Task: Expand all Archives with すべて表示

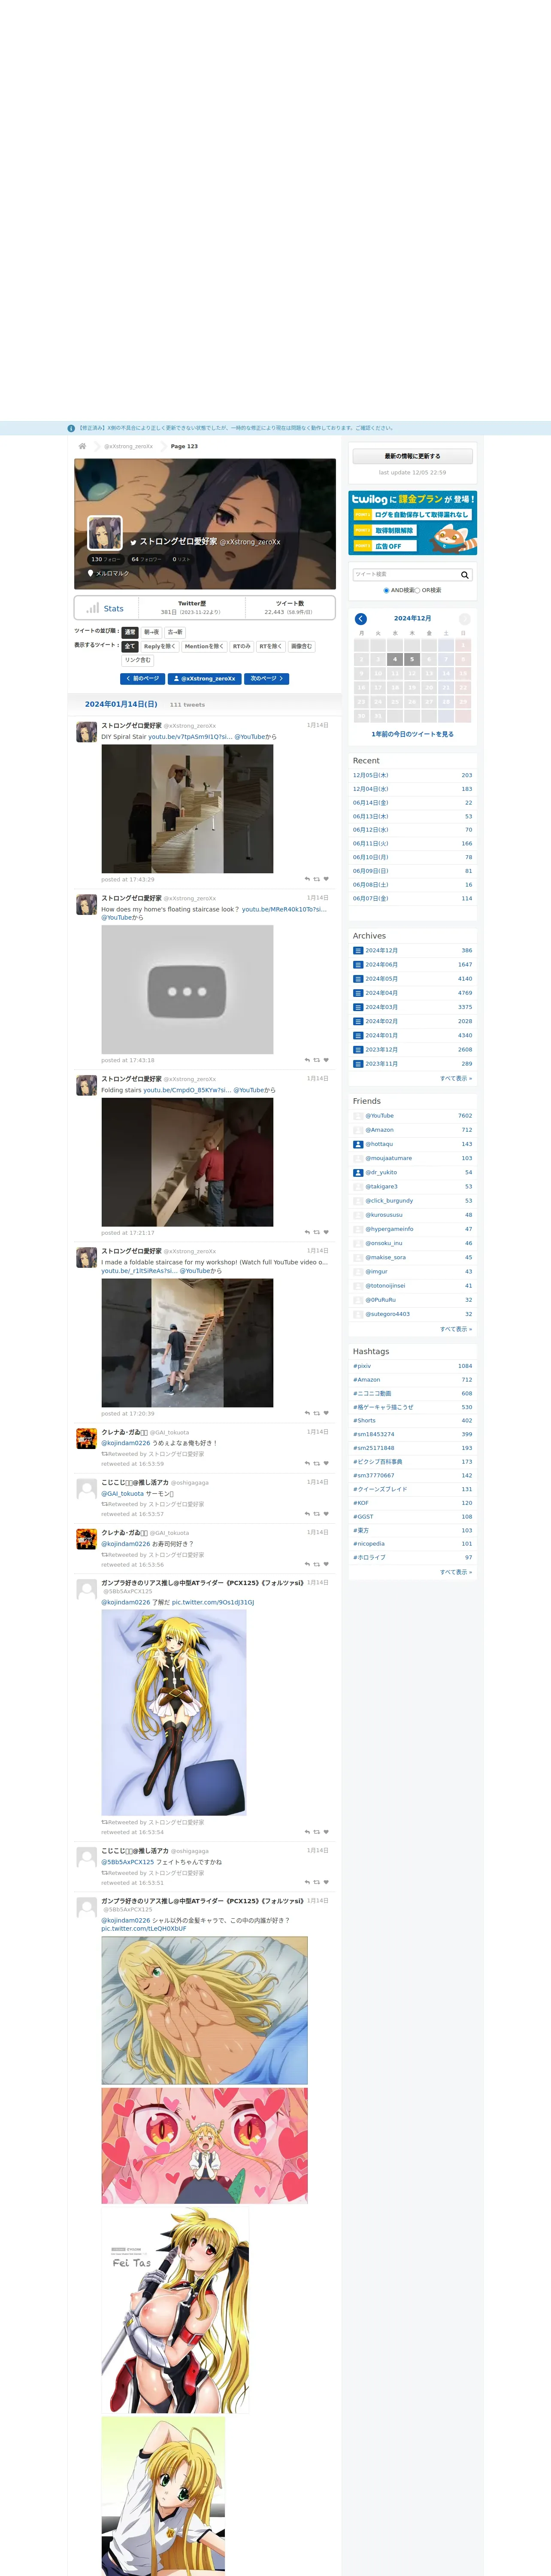Action: (x=456, y=1078)
